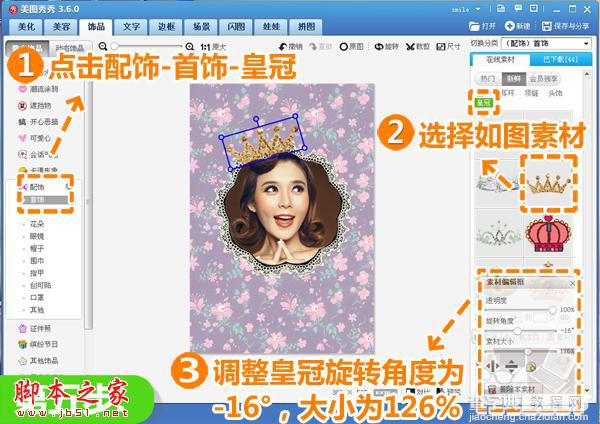Click the 新建 plus icon button
Screen dimensions: 600x424
517,26
